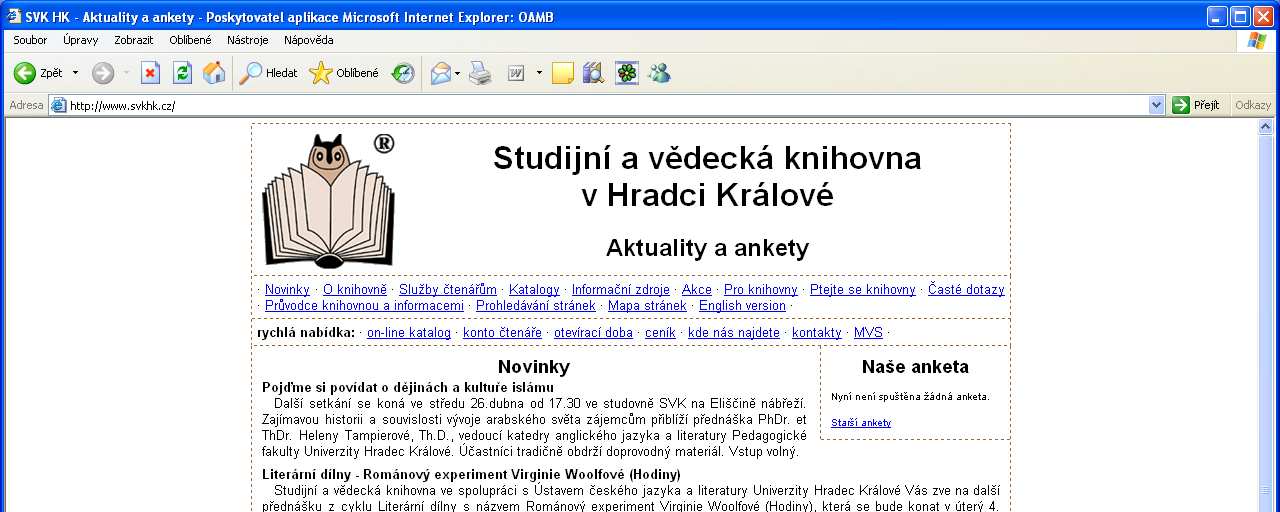Click the page icon in address bar
Screen dimensions: 1280x512
coord(59,105)
